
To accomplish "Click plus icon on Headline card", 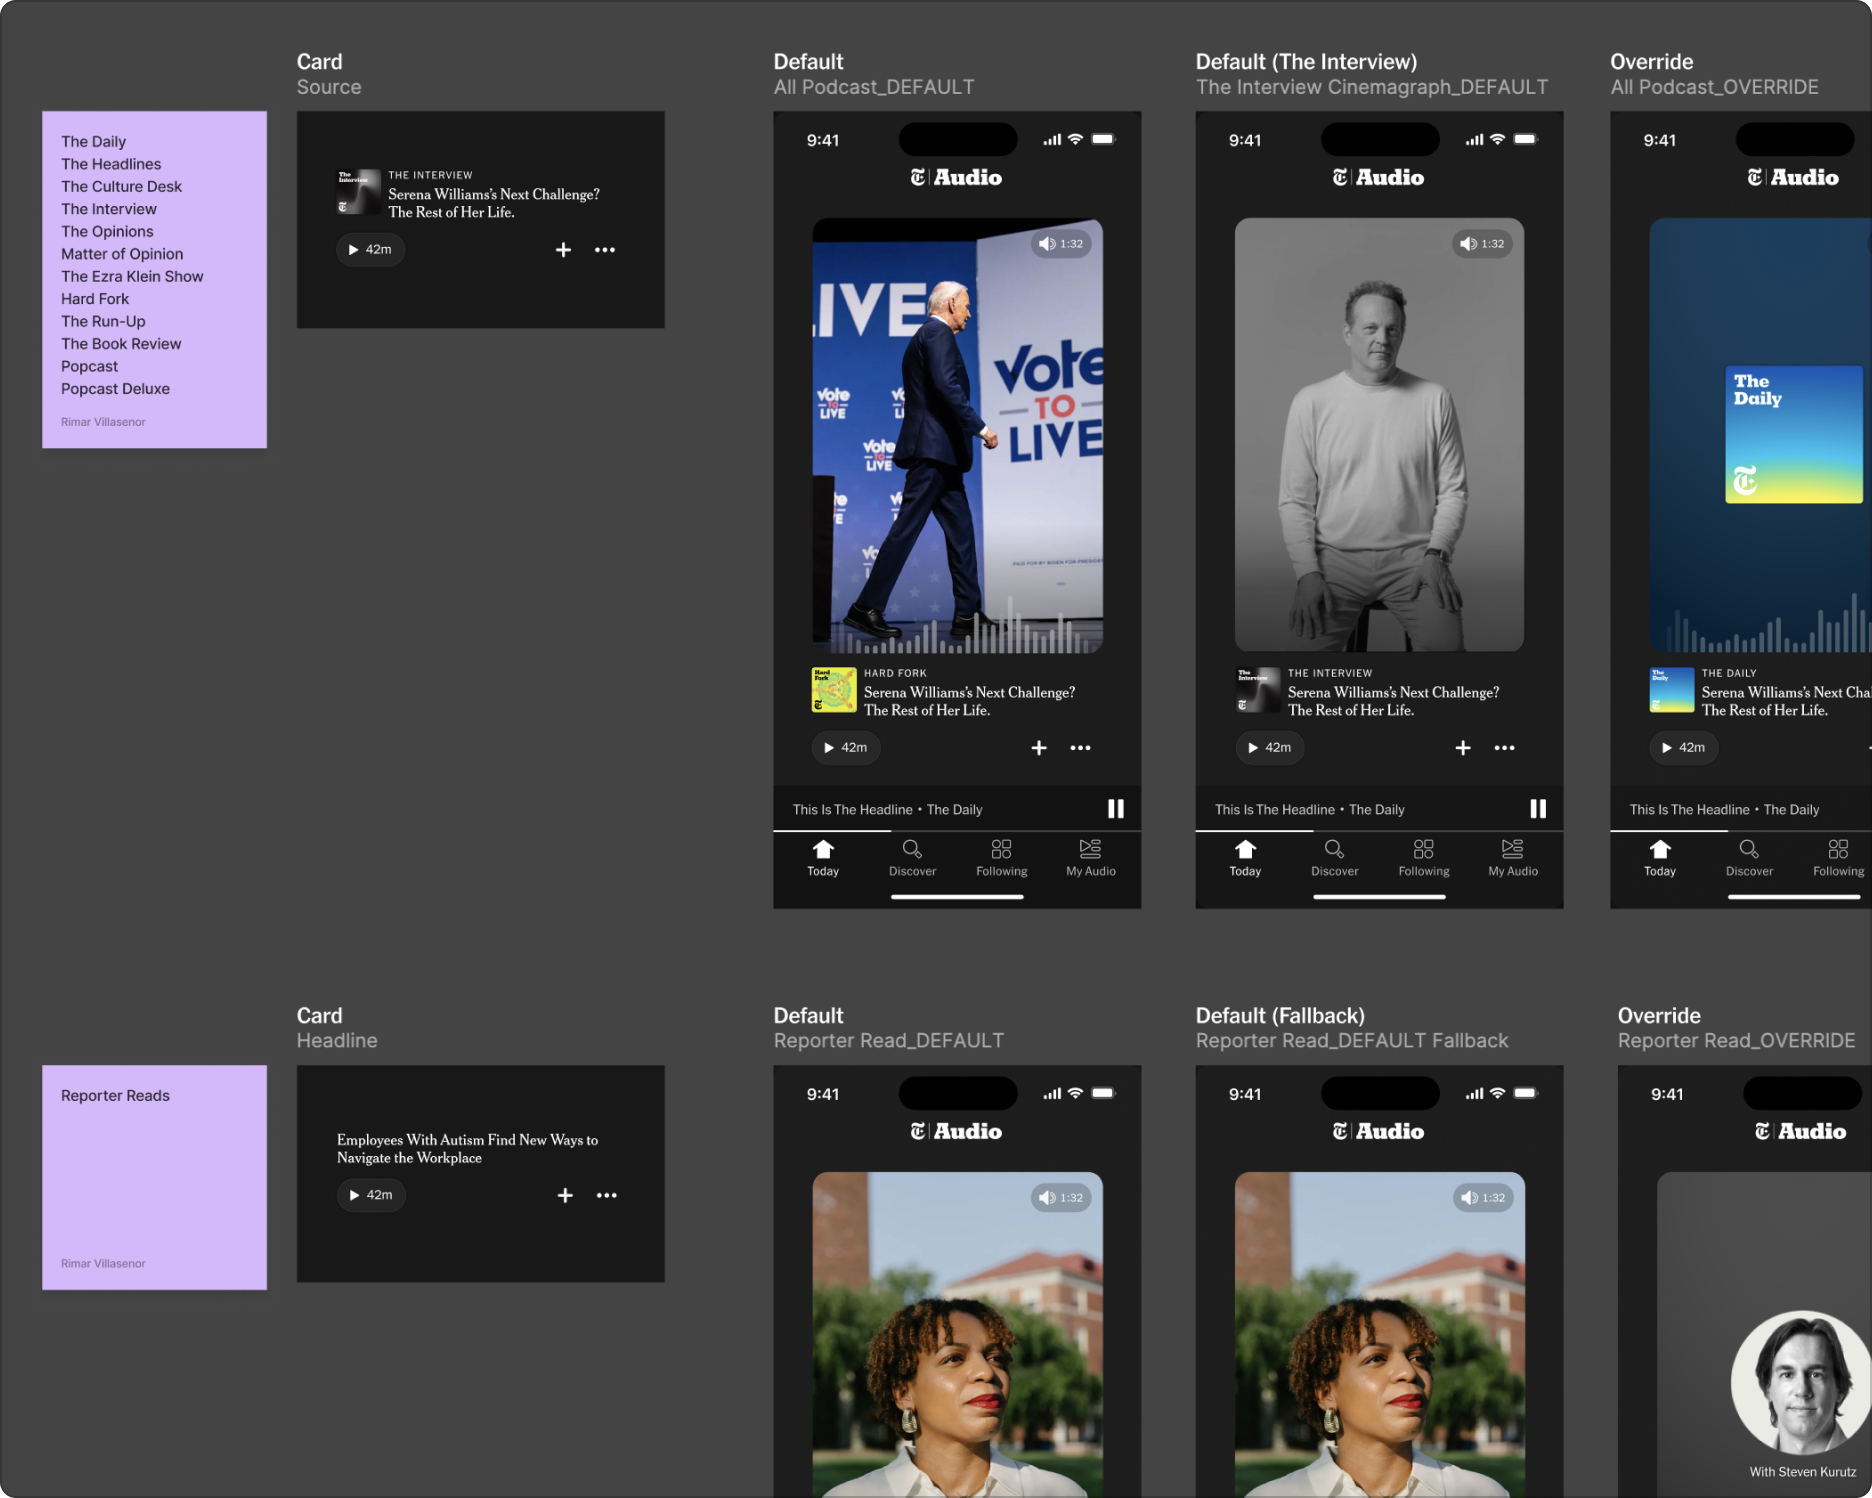I will pyautogui.click(x=565, y=1195).
